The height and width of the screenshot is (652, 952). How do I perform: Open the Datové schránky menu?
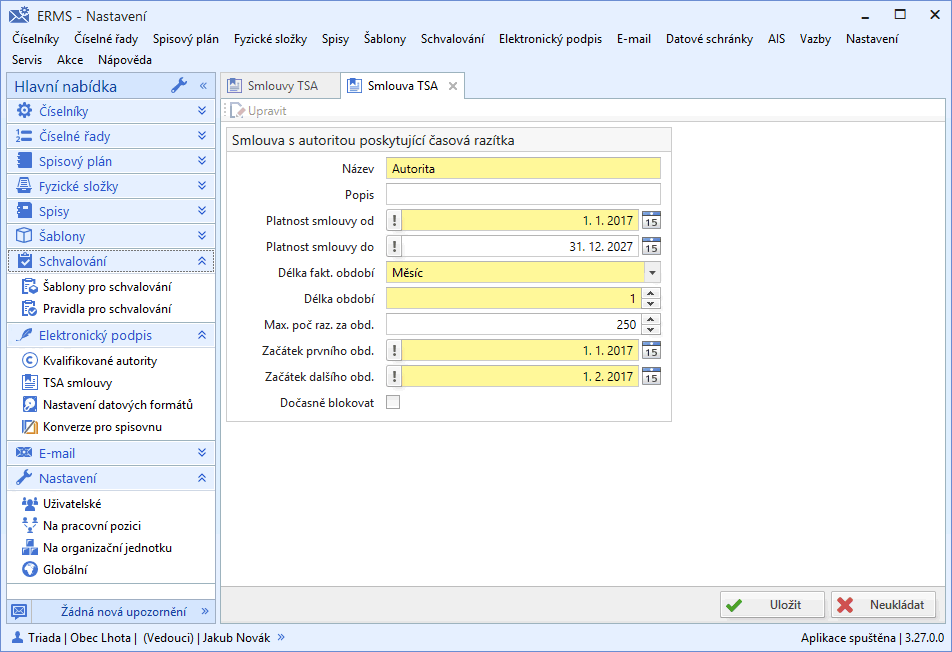click(709, 38)
